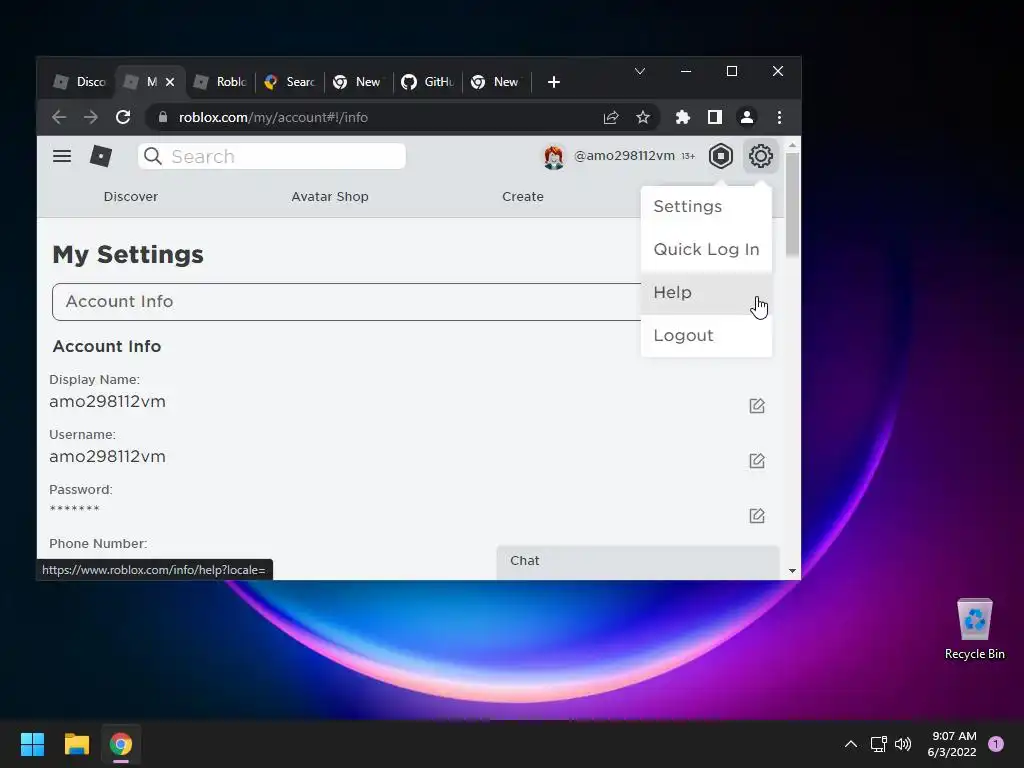Open the network status tray icon
Viewport: 1024px width, 768px height.
(x=878, y=744)
